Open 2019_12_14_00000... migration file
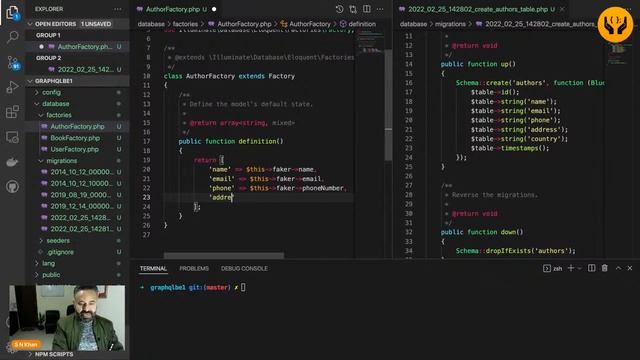The width and height of the screenshot is (640, 360). (78, 207)
